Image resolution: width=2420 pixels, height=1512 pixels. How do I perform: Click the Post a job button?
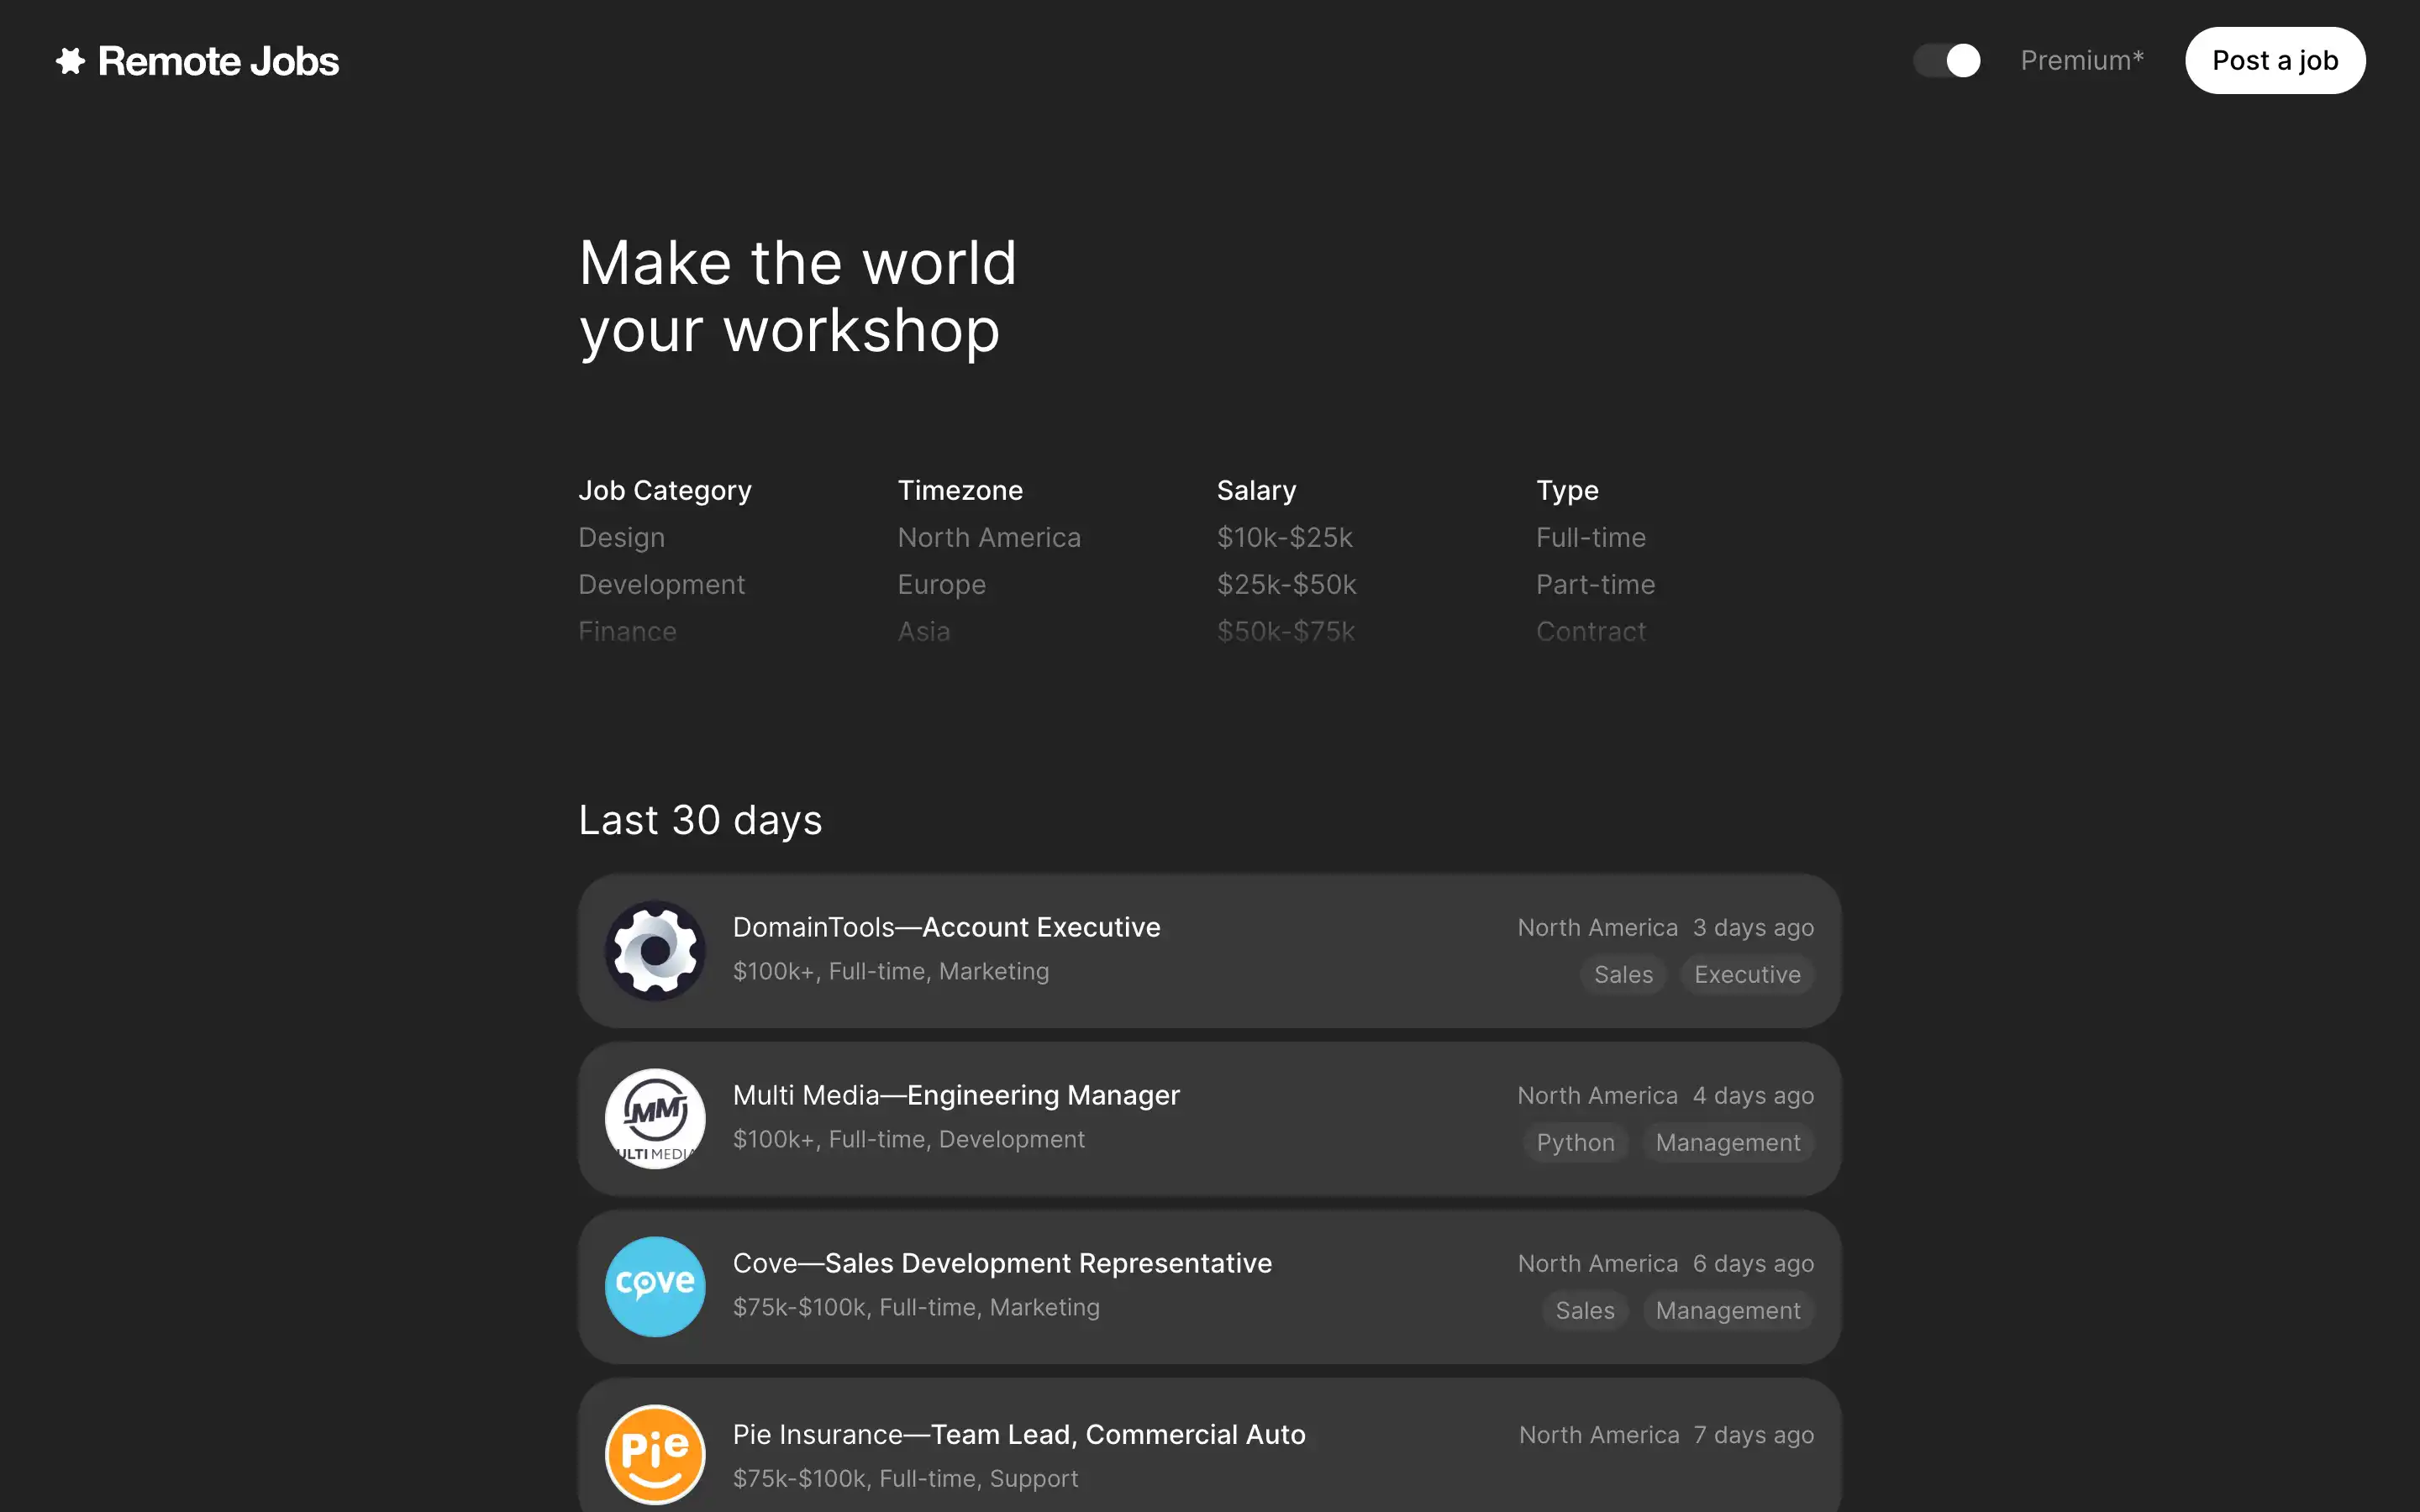(2275, 61)
